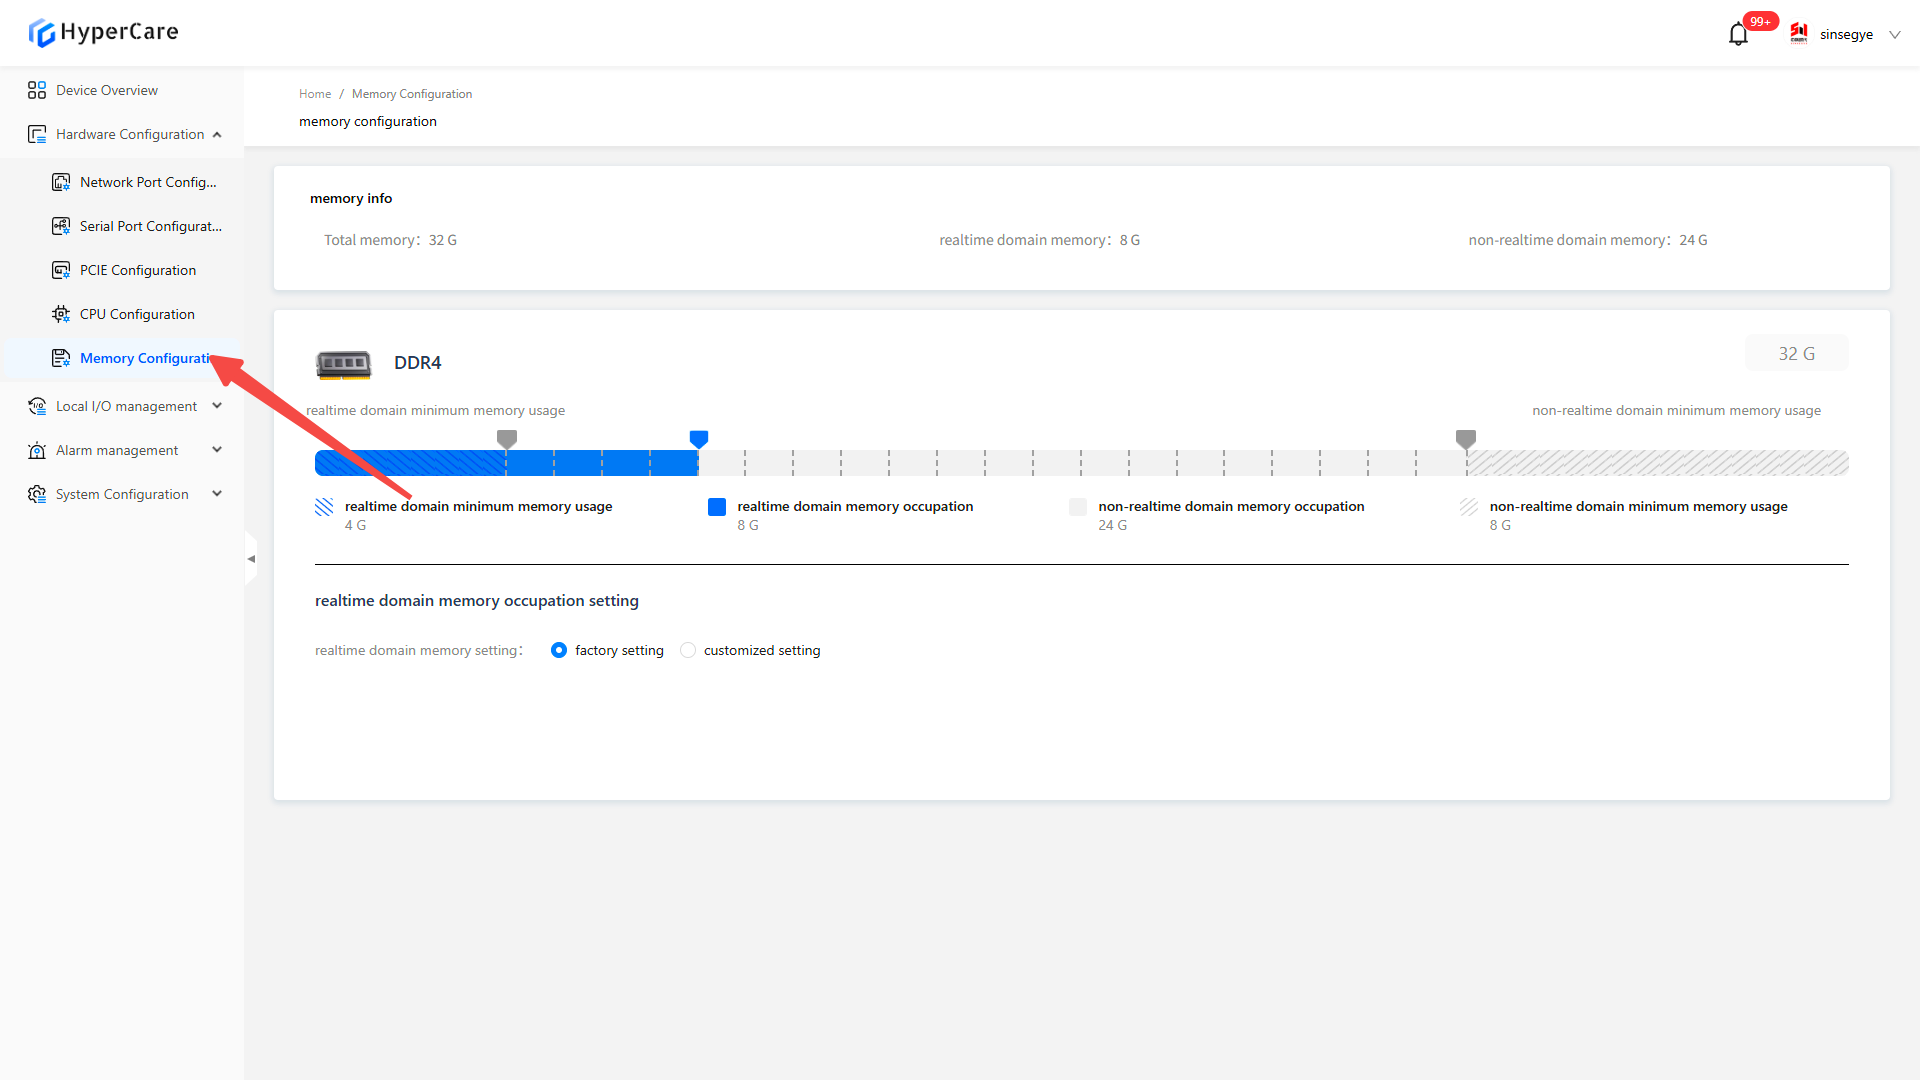Click the notification bell icon
This screenshot has width=1920, height=1080.
point(1738,35)
